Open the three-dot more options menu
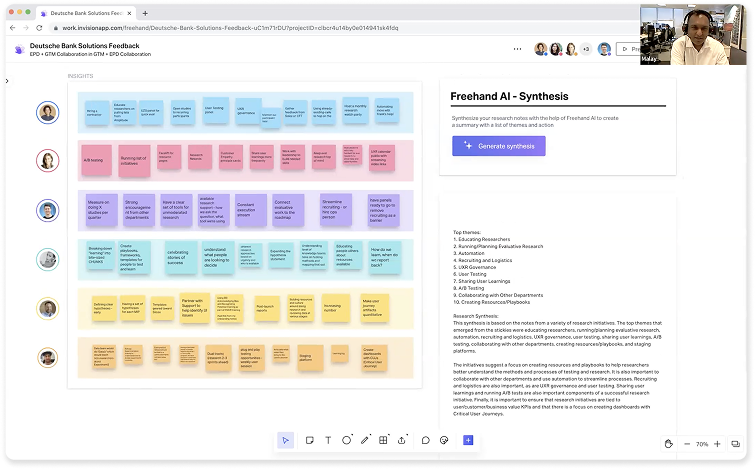The height and width of the screenshot is (470, 755). pyautogui.click(x=517, y=49)
